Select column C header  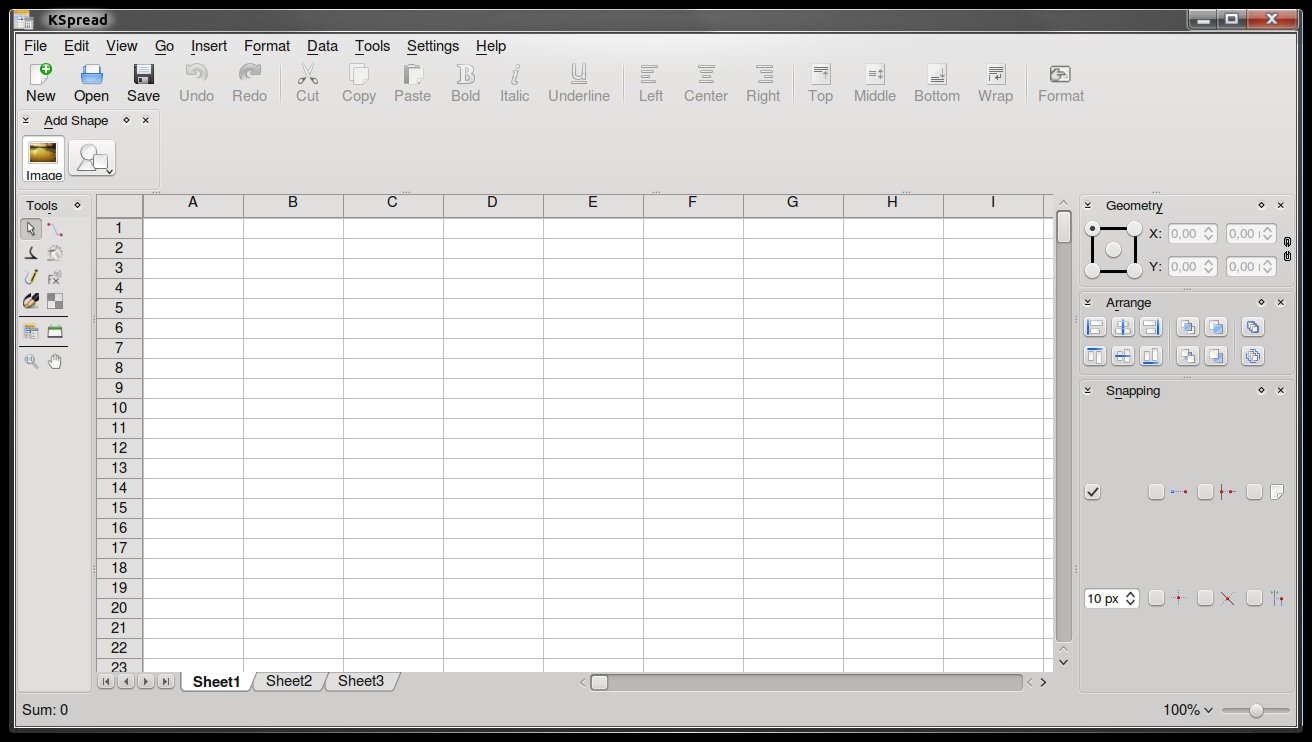(x=393, y=203)
